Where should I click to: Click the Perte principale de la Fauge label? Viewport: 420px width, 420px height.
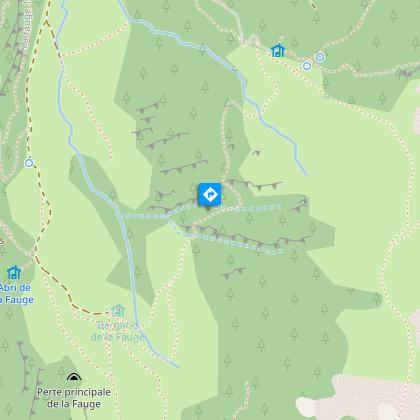[x=74, y=398]
